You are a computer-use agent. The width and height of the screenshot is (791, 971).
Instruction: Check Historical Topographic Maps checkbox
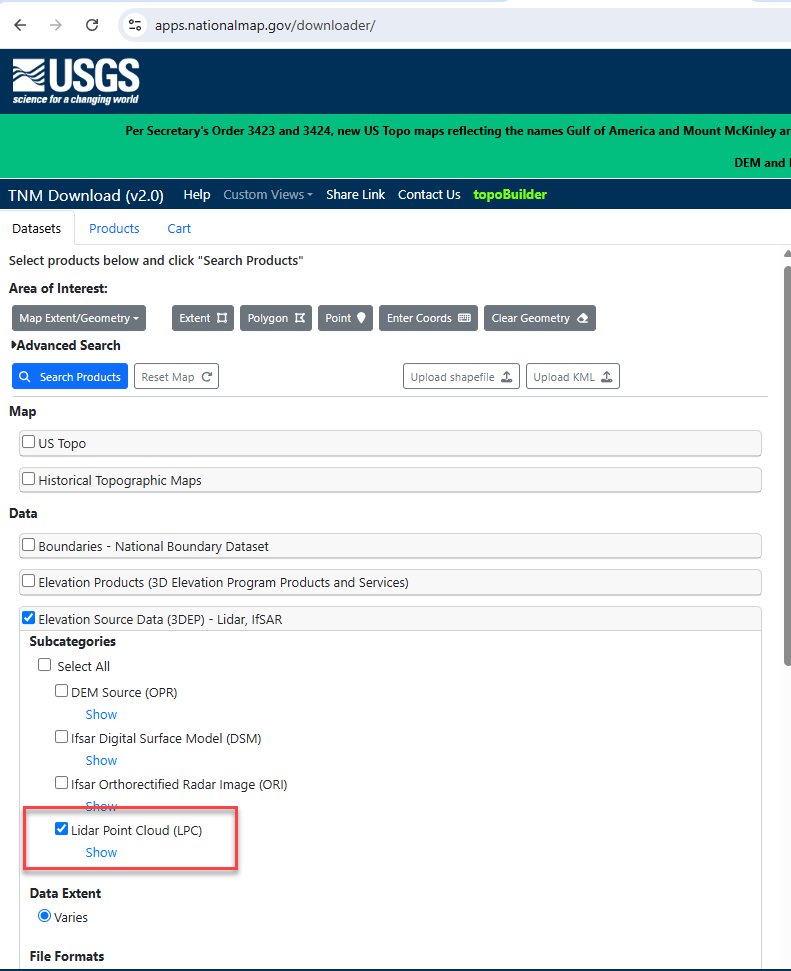point(28,479)
